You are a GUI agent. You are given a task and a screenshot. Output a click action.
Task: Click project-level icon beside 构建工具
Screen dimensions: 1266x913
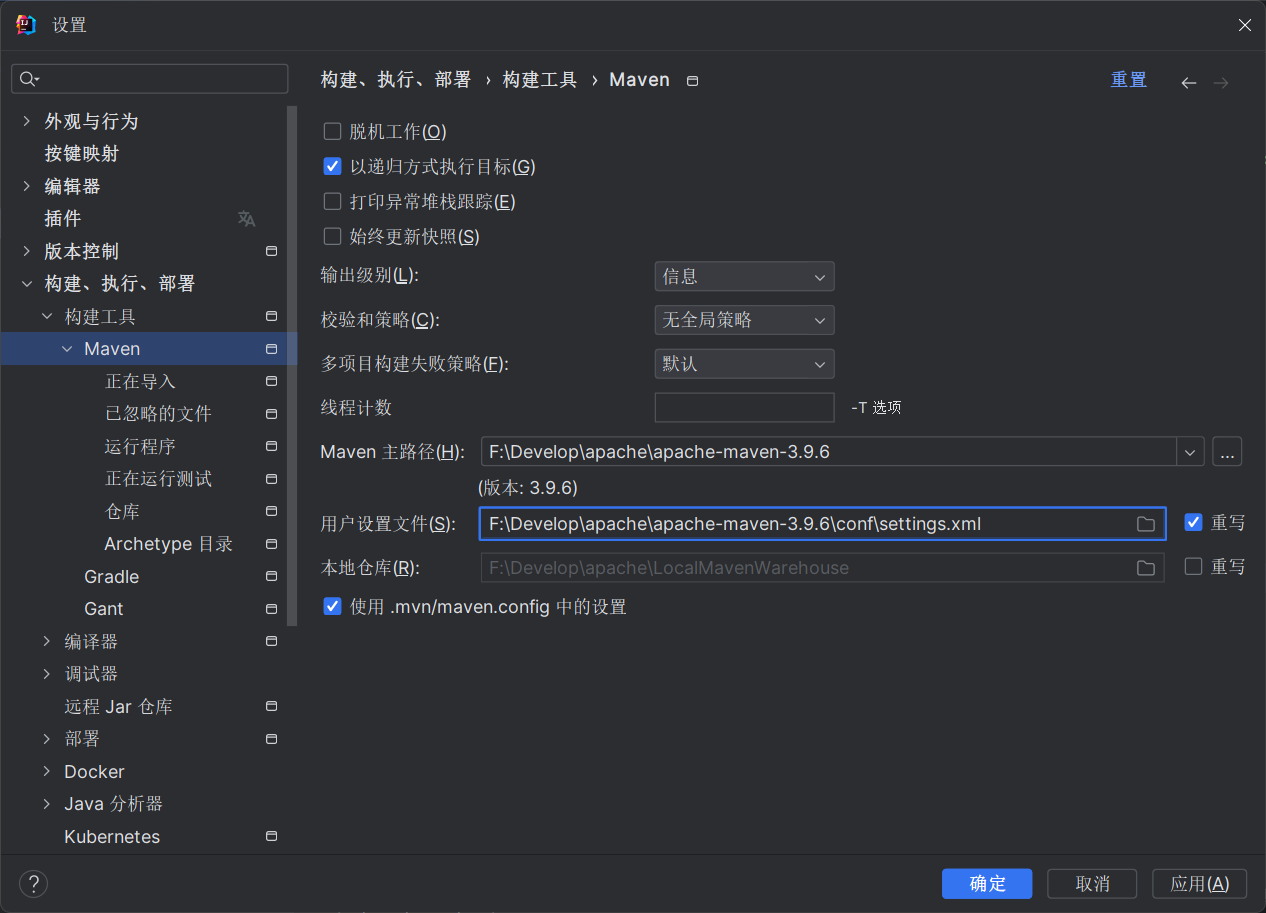tap(271, 316)
